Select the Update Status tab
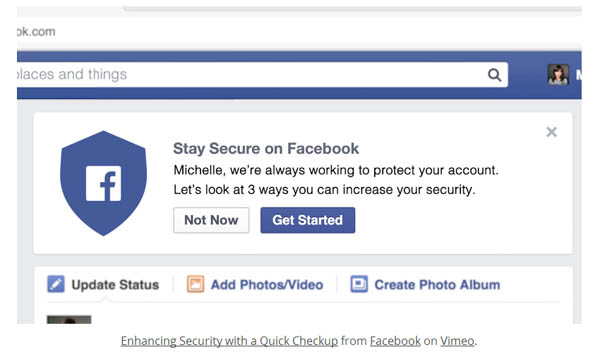 click(x=103, y=284)
